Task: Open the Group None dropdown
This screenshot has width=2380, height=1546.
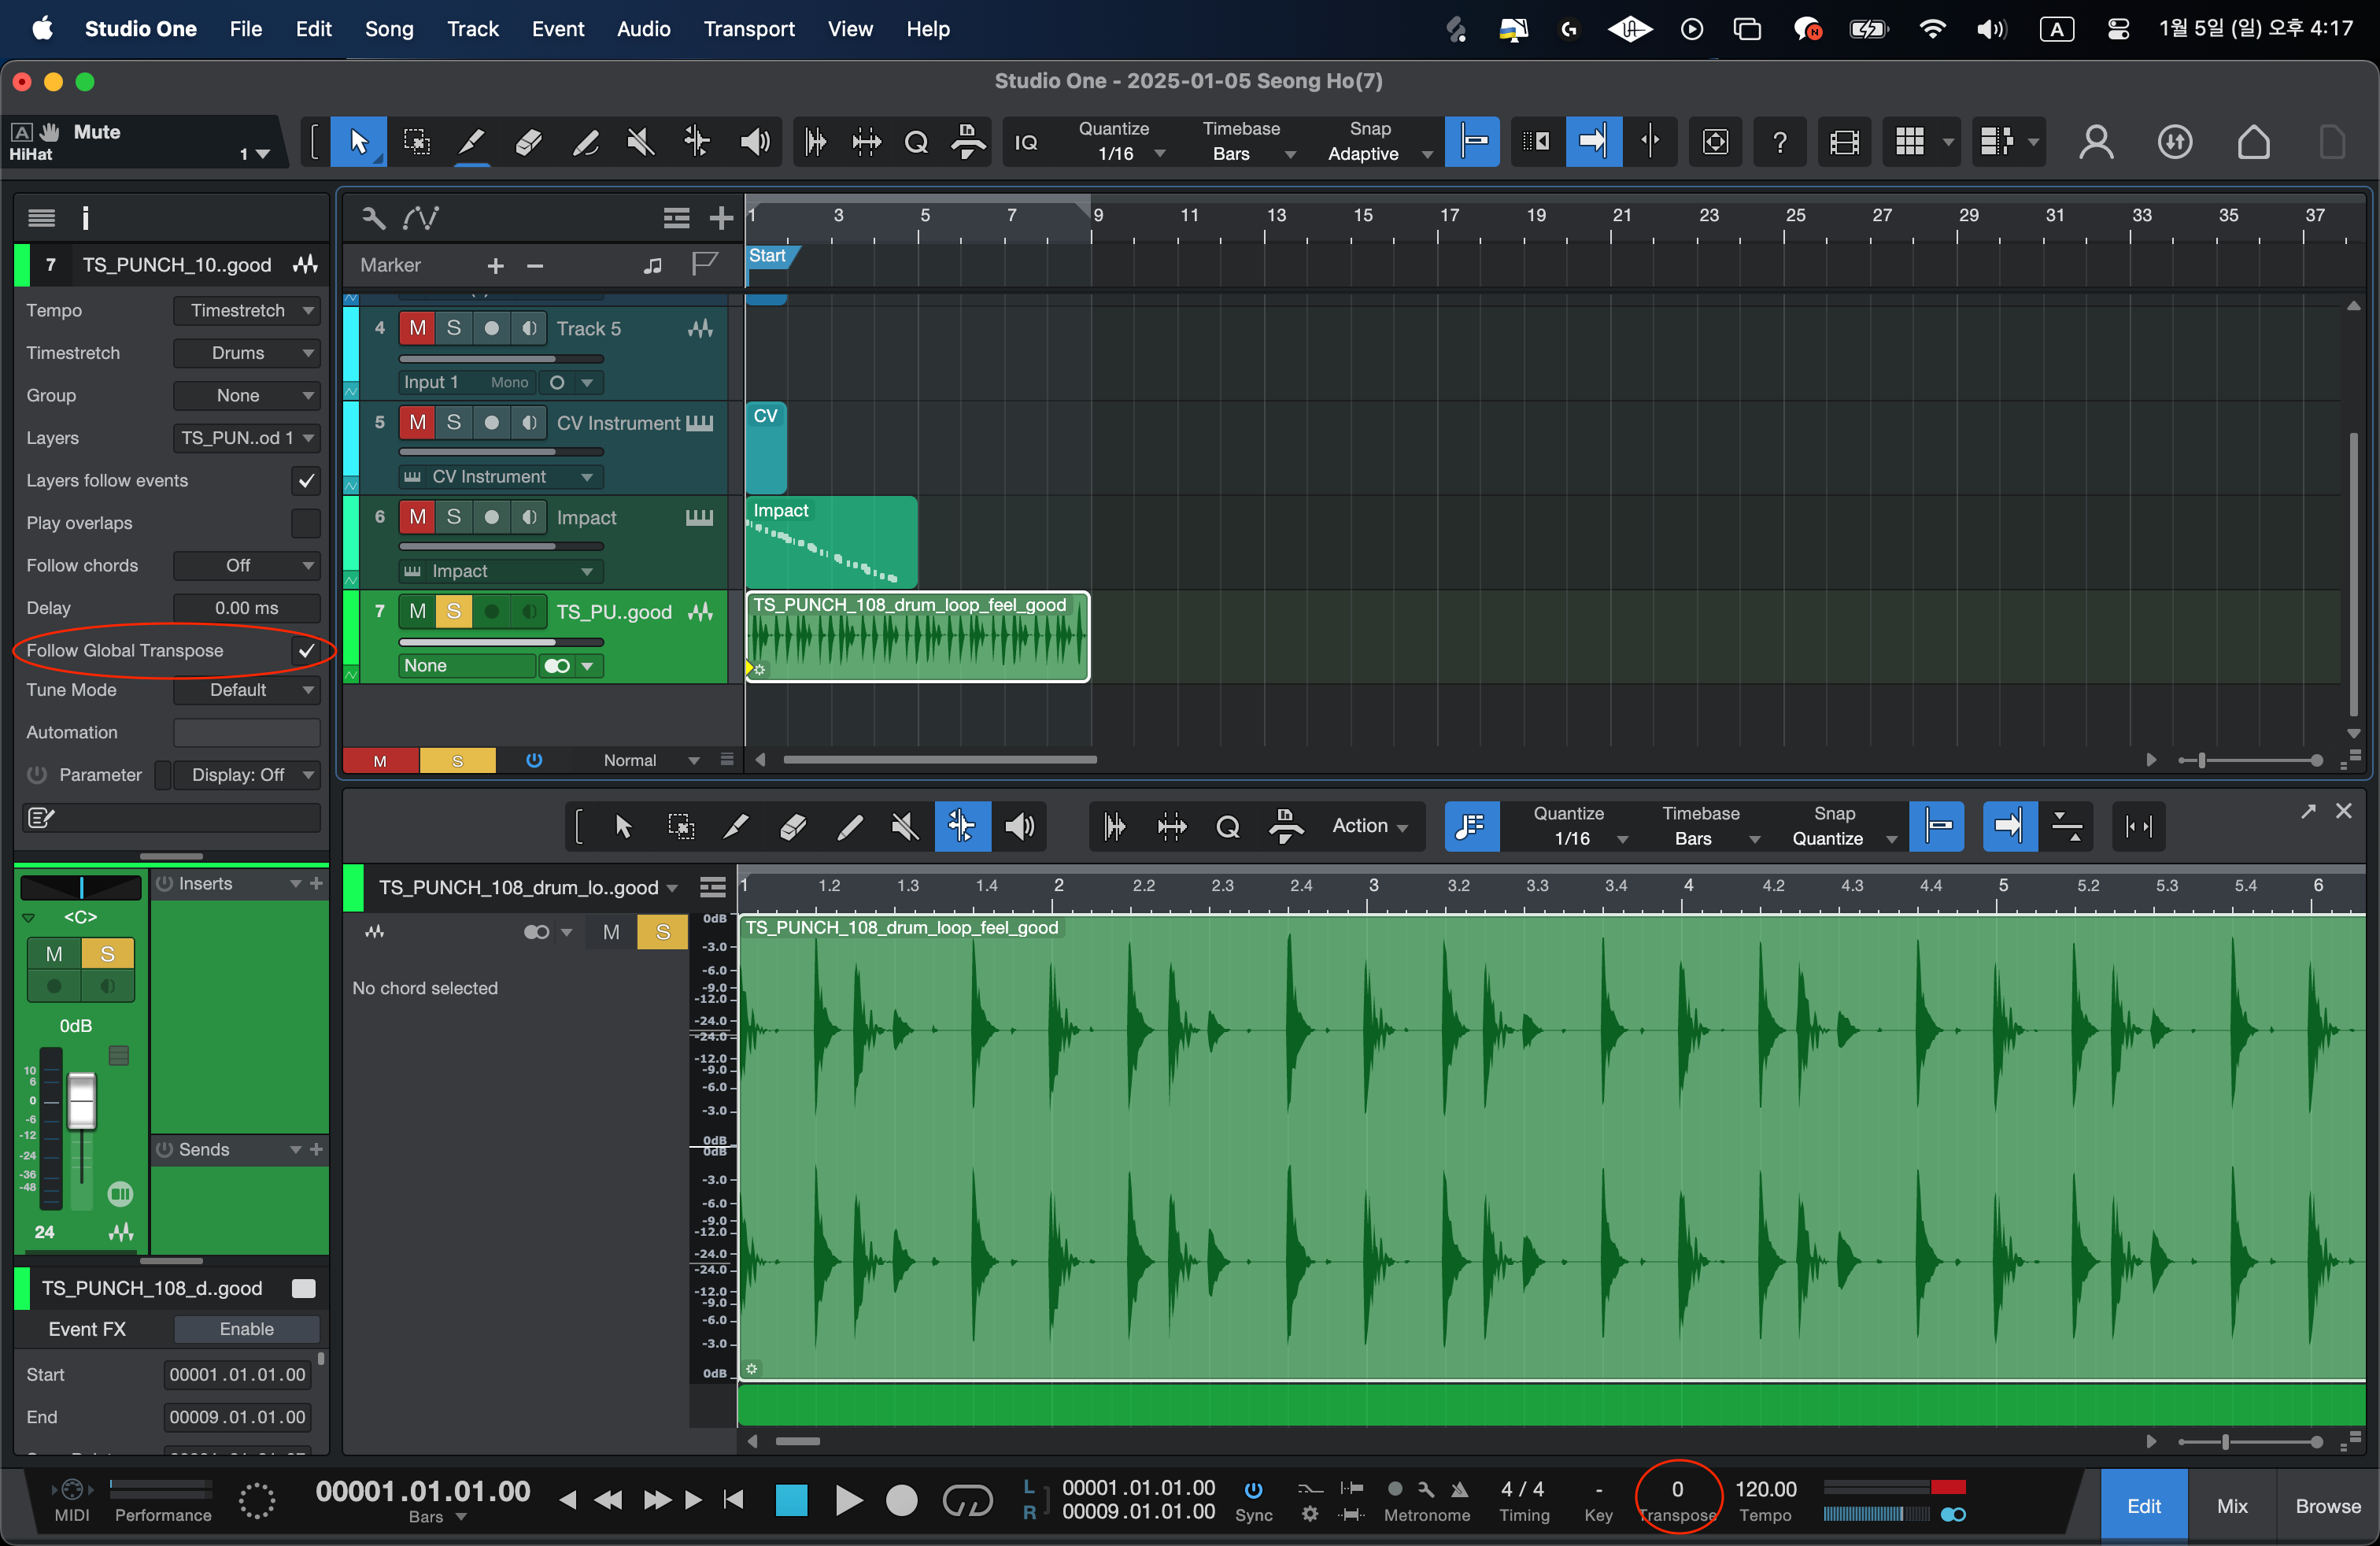Action: coord(246,396)
